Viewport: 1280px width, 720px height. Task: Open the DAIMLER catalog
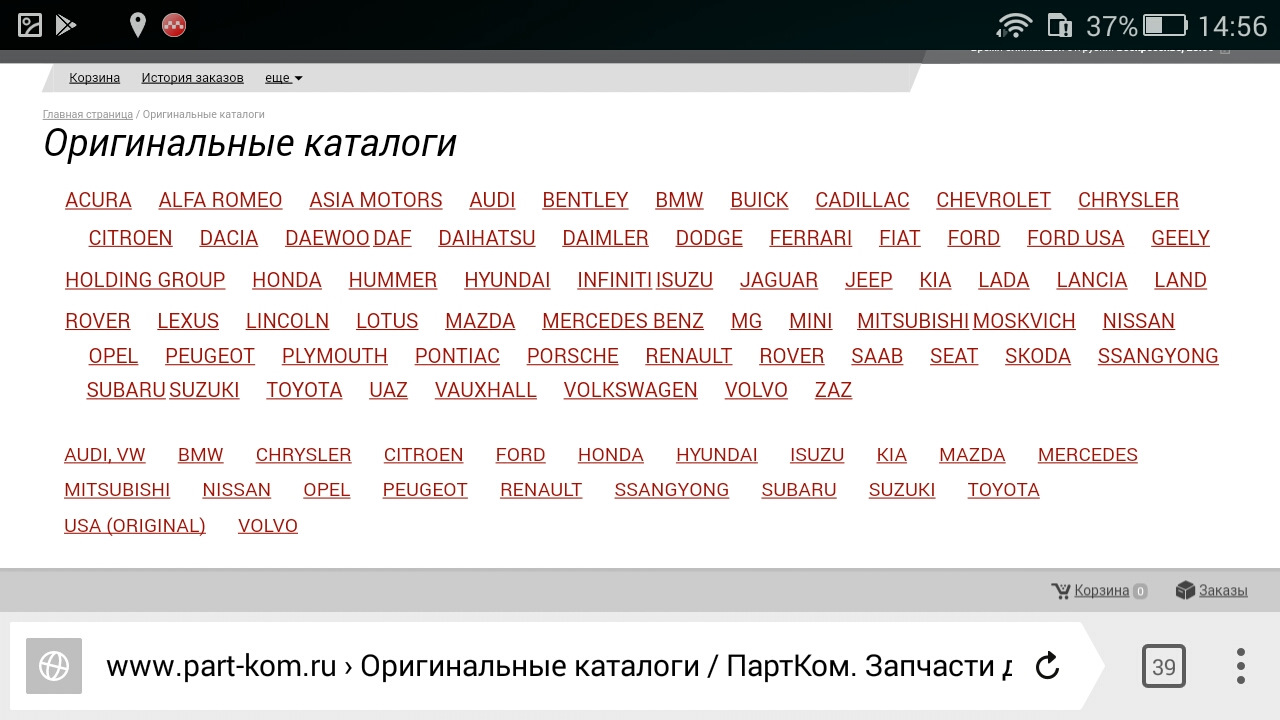[x=605, y=238]
